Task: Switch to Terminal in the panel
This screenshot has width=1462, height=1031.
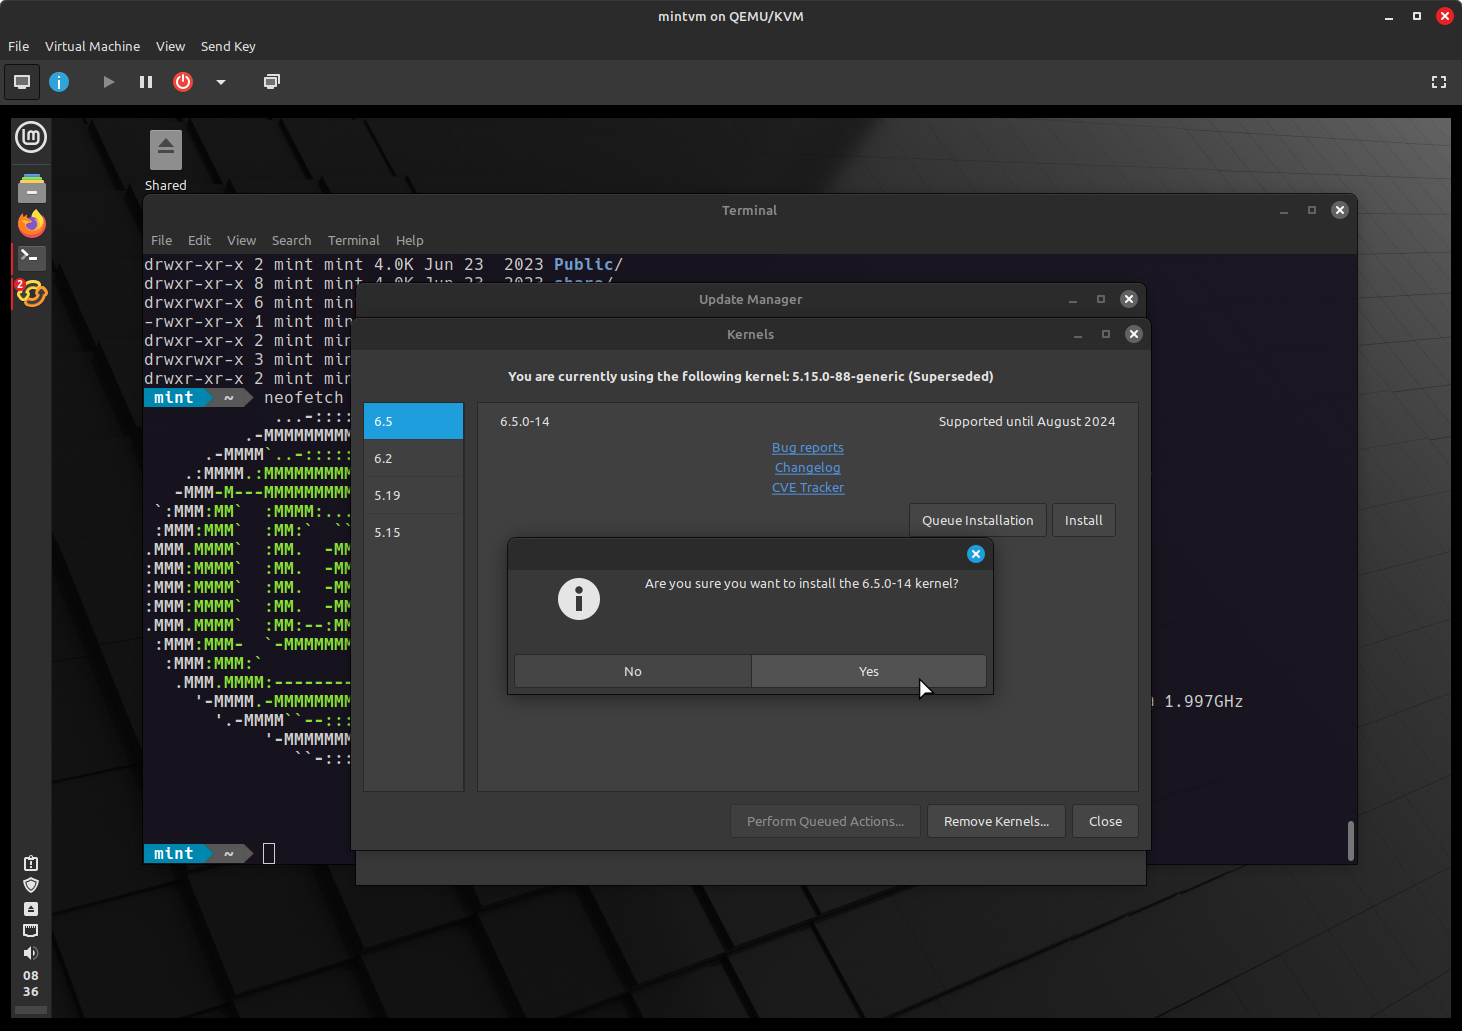Action: point(31,258)
